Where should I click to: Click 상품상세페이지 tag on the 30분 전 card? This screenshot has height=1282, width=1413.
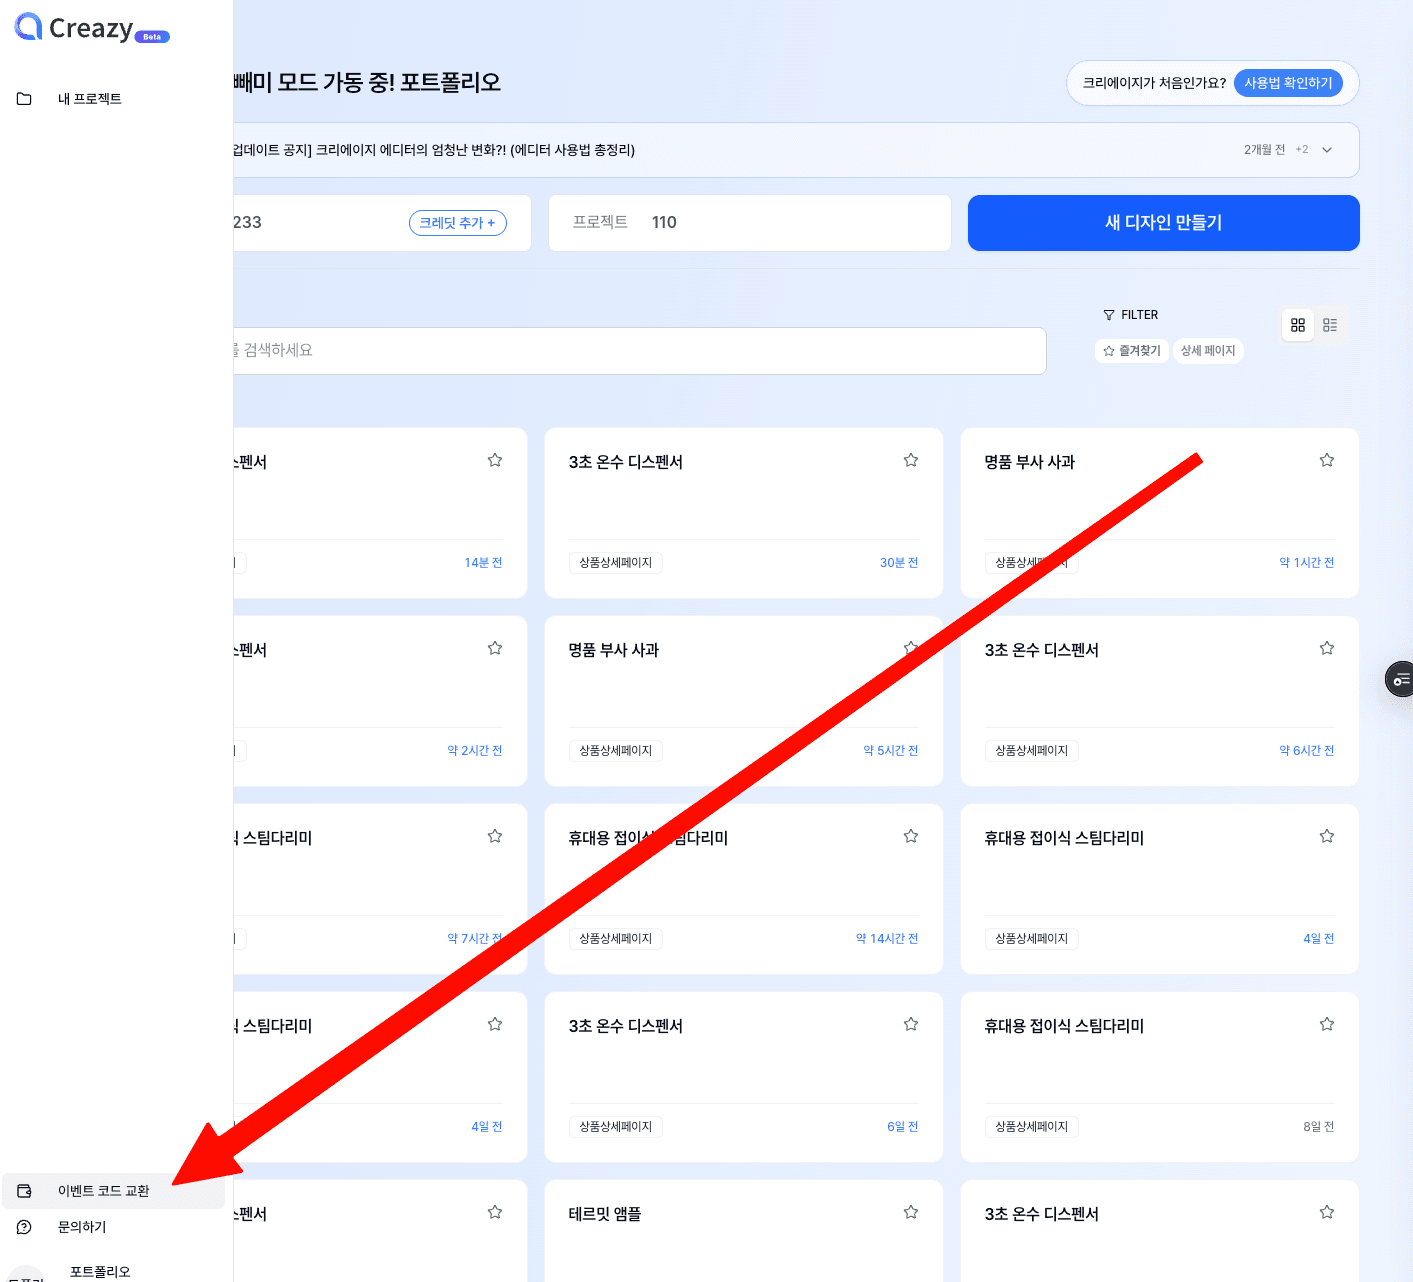[x=616, y=563]
